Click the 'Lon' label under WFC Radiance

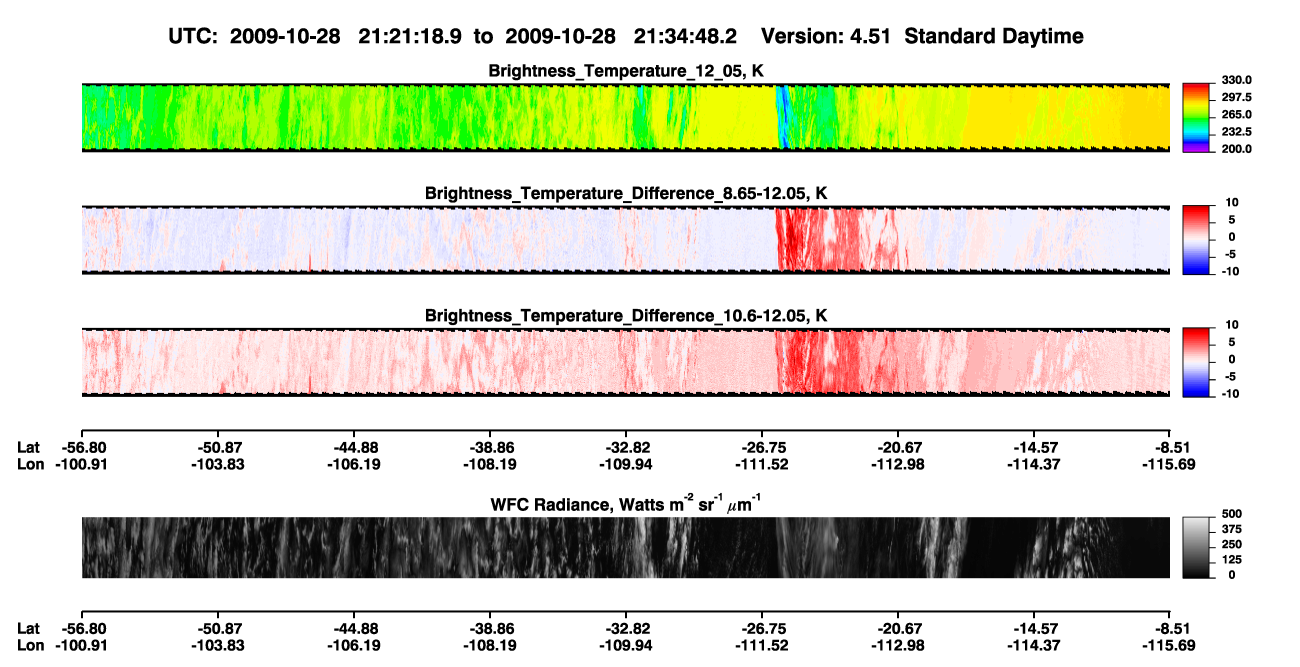click(31, 645)
